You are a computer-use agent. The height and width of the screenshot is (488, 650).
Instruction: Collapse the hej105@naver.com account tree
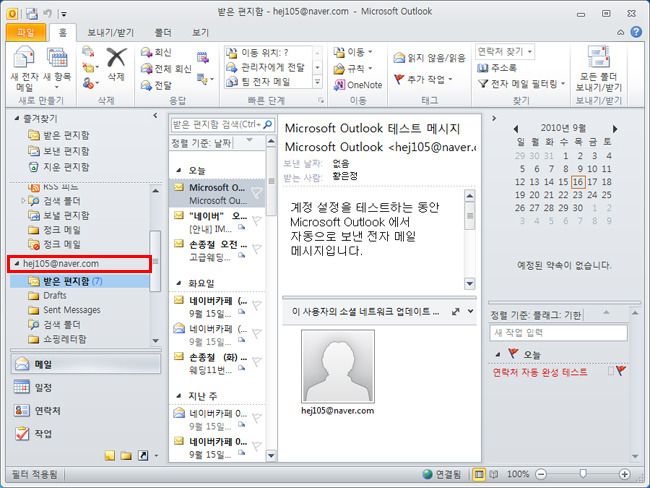[x=17, y=264]
